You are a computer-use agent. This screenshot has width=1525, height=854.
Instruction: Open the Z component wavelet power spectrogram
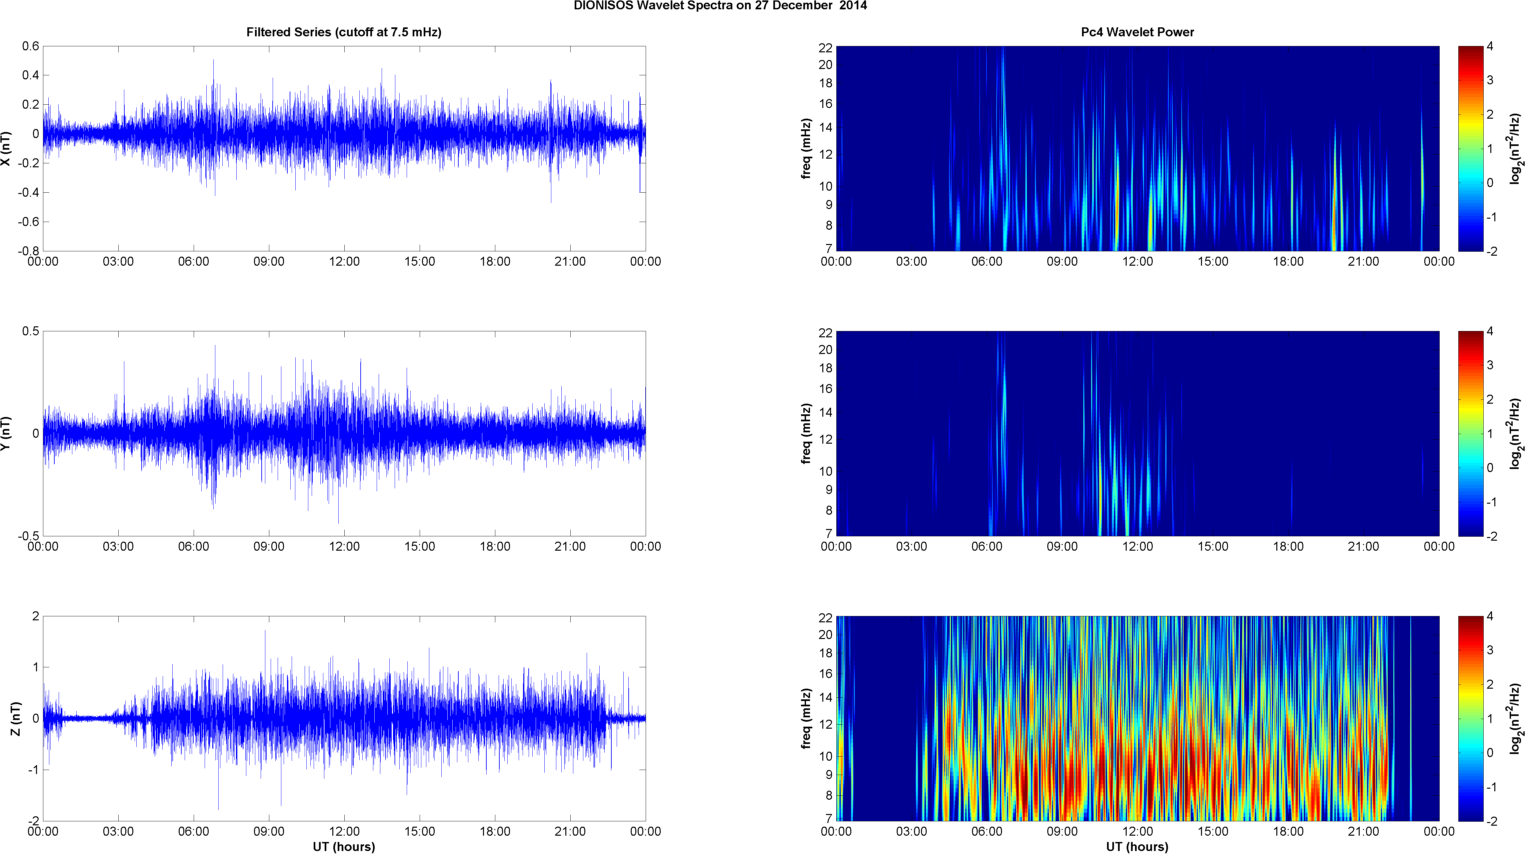point(1137,719)
